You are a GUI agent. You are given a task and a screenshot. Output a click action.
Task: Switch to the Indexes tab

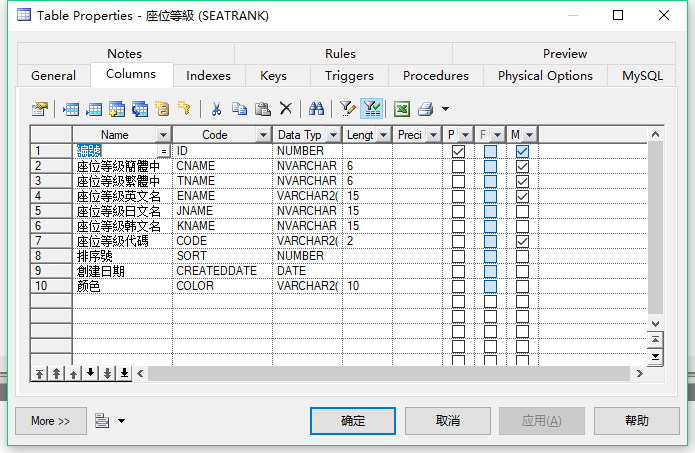[208, 76]
